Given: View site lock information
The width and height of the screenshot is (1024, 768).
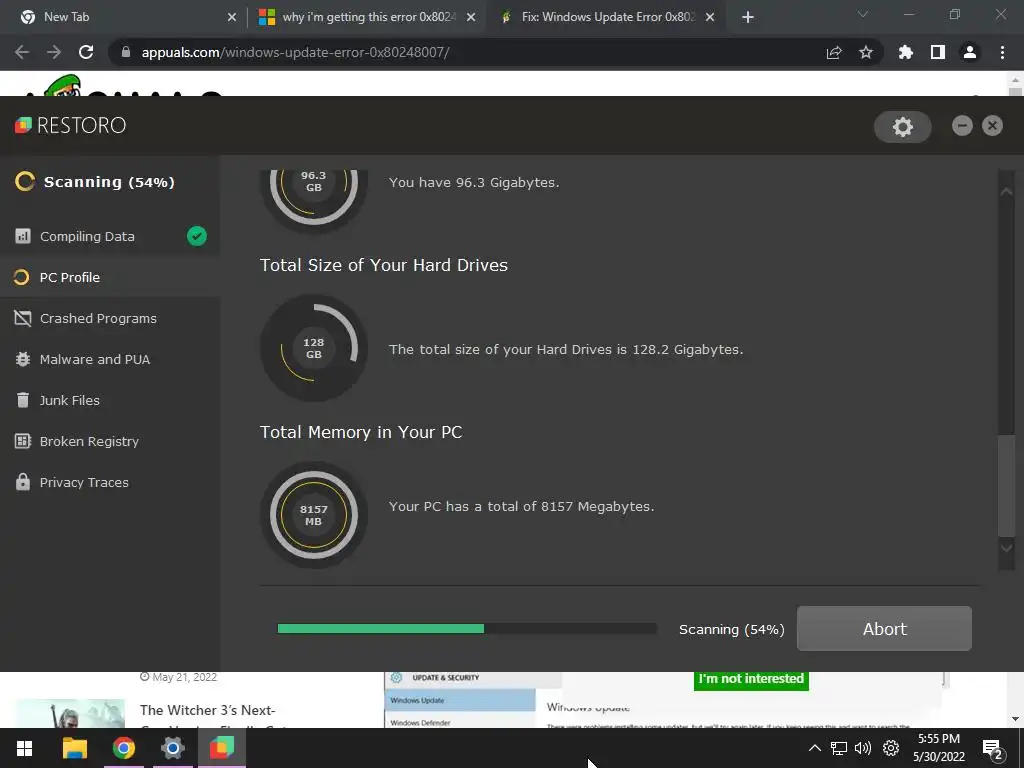Looking at the screenshot, I should [126, 52].
